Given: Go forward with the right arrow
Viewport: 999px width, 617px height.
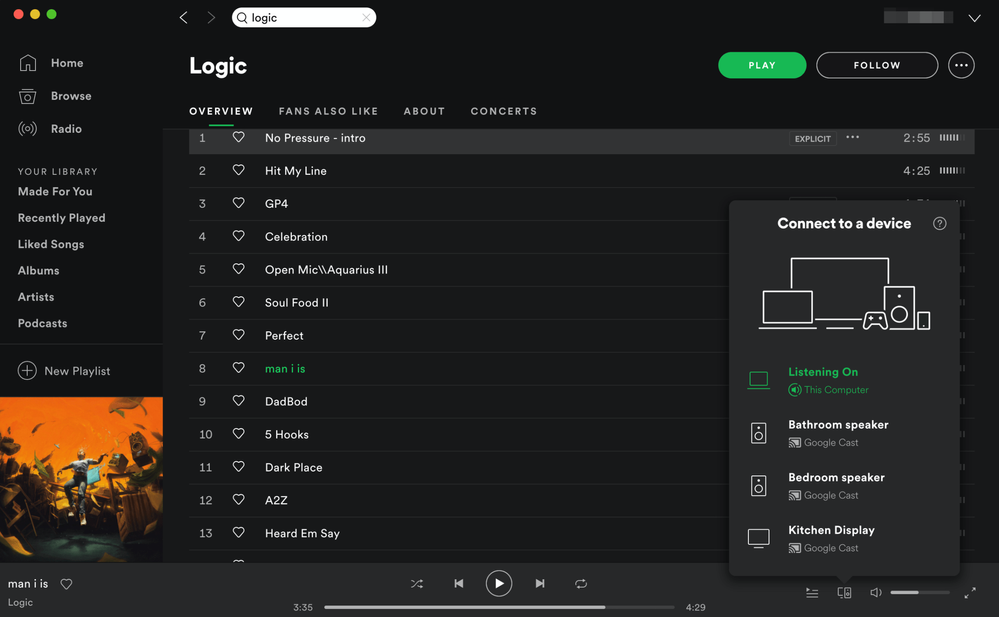Looking at the screenshot, I should 211,18.
